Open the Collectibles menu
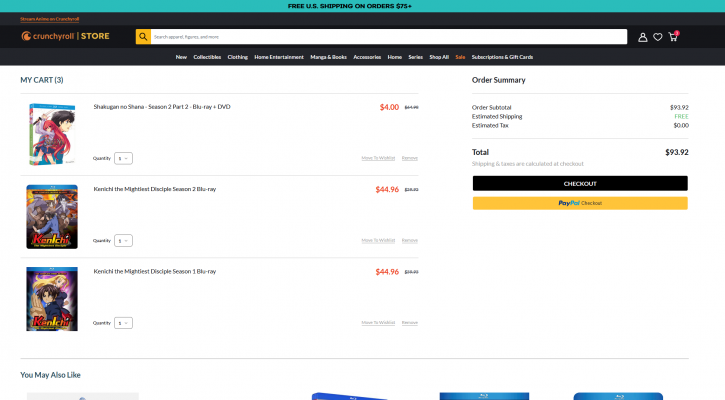 pos(207,57)
